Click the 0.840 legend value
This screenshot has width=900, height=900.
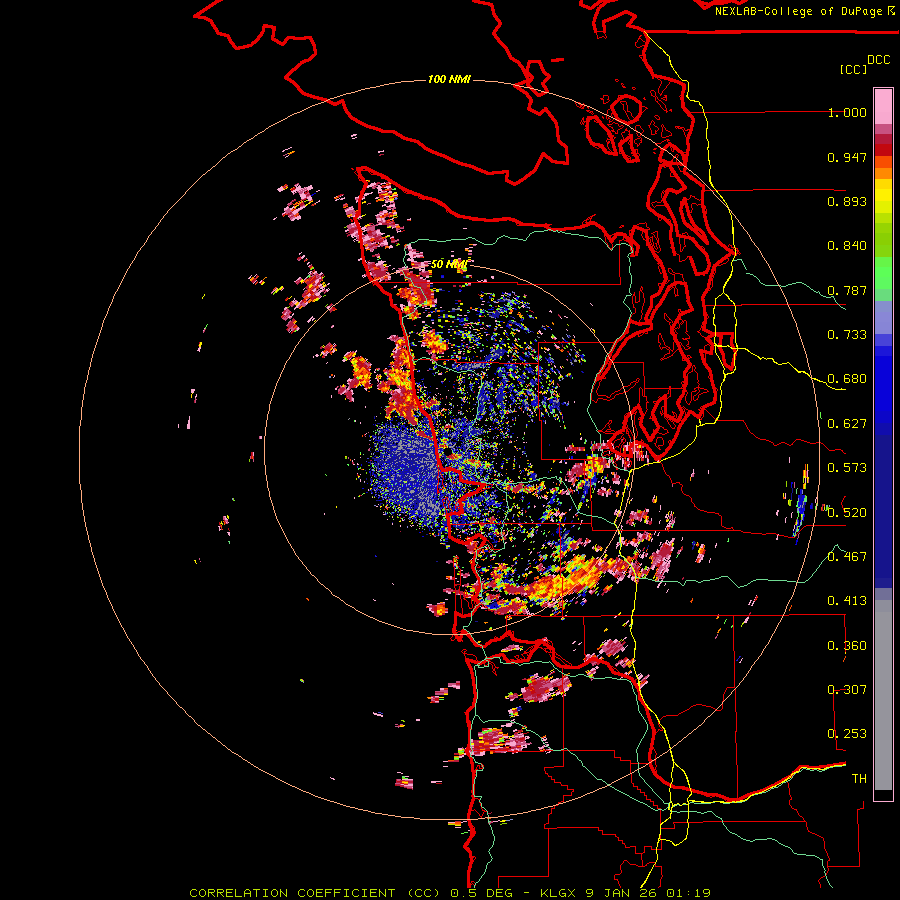coord(847,246)
